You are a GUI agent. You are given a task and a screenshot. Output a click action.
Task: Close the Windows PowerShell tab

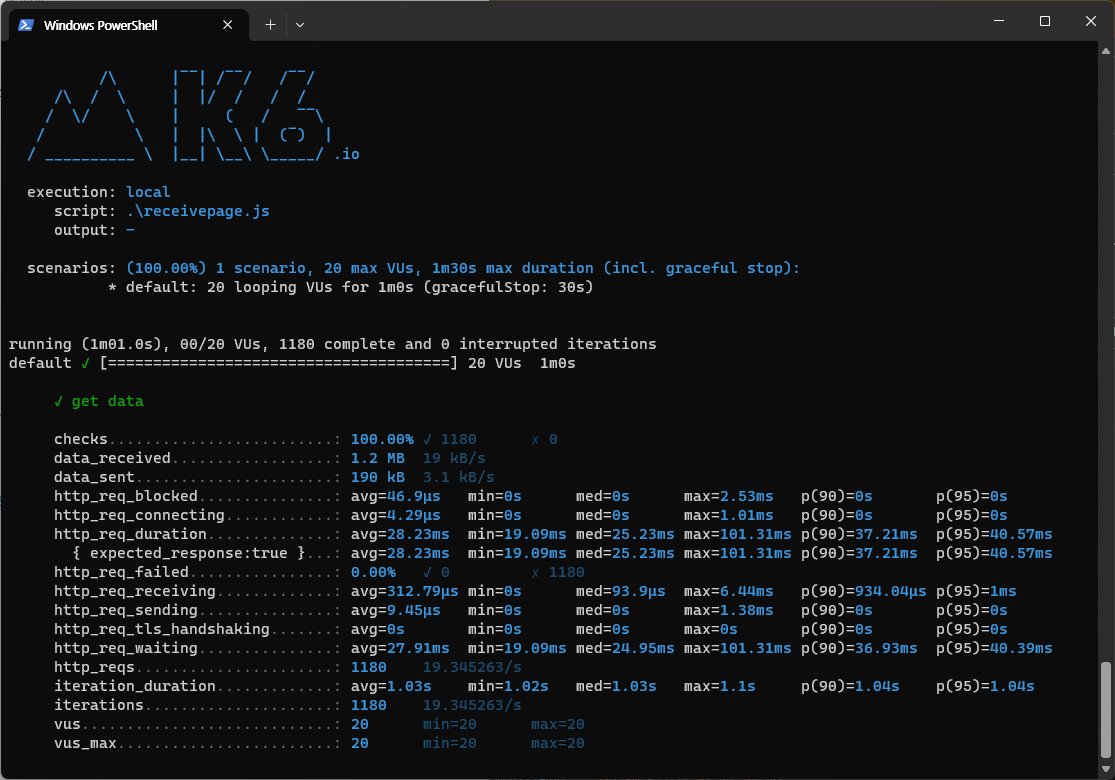(x=228, y=25)
